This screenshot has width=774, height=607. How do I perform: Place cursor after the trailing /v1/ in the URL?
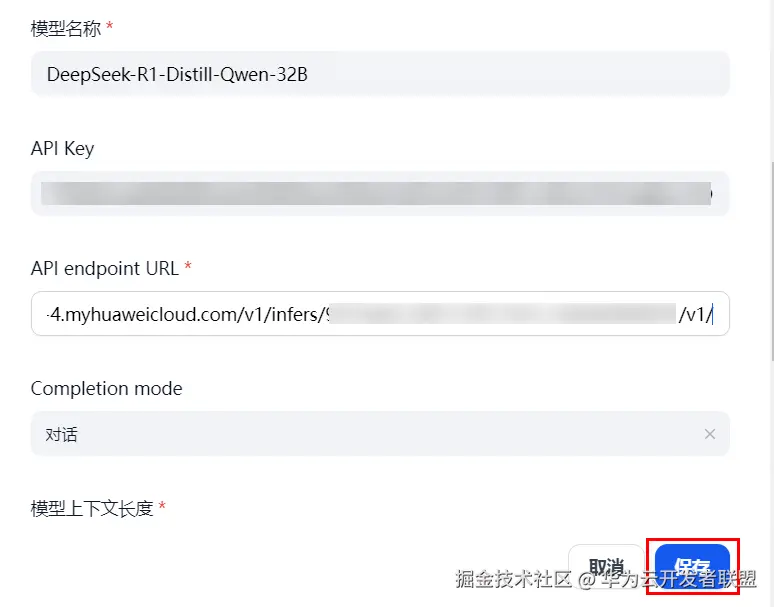click(713, 314)
